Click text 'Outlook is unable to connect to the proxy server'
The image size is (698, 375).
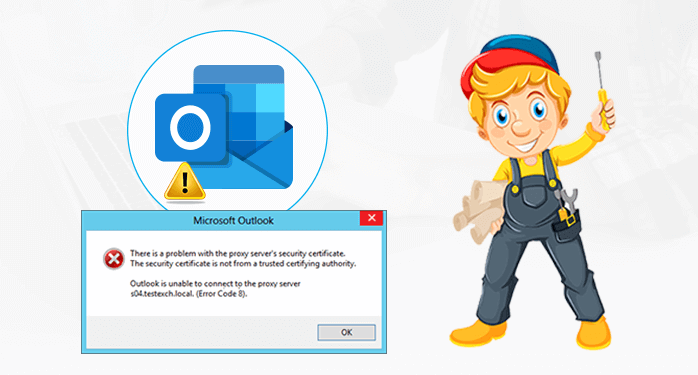click(x=215, y=283)
